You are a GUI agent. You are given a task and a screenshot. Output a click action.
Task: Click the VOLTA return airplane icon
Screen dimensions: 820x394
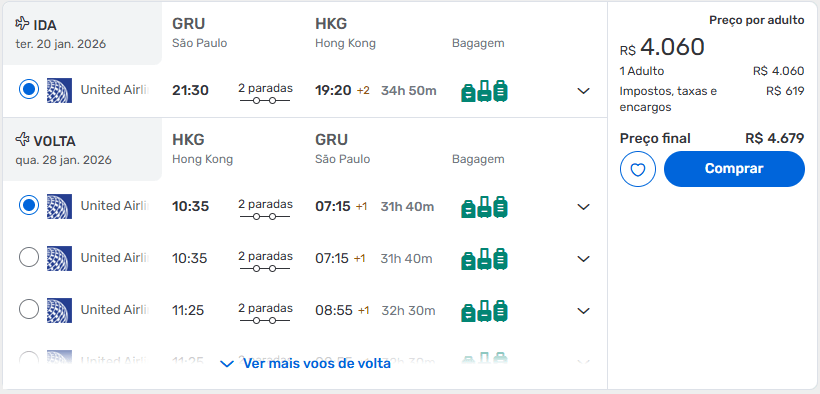tap(22, 140)
